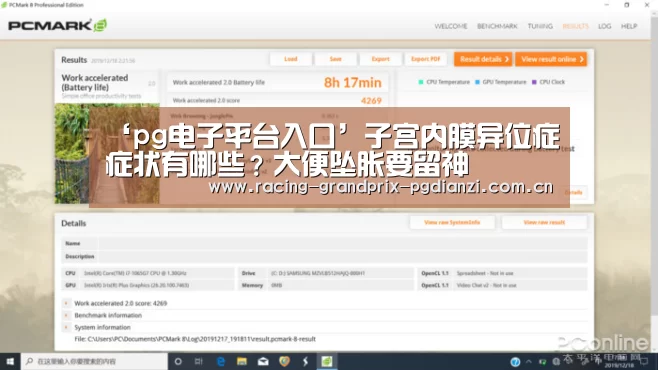Click the Export PDF button
The image size is (658, 370).
(426, 59)
